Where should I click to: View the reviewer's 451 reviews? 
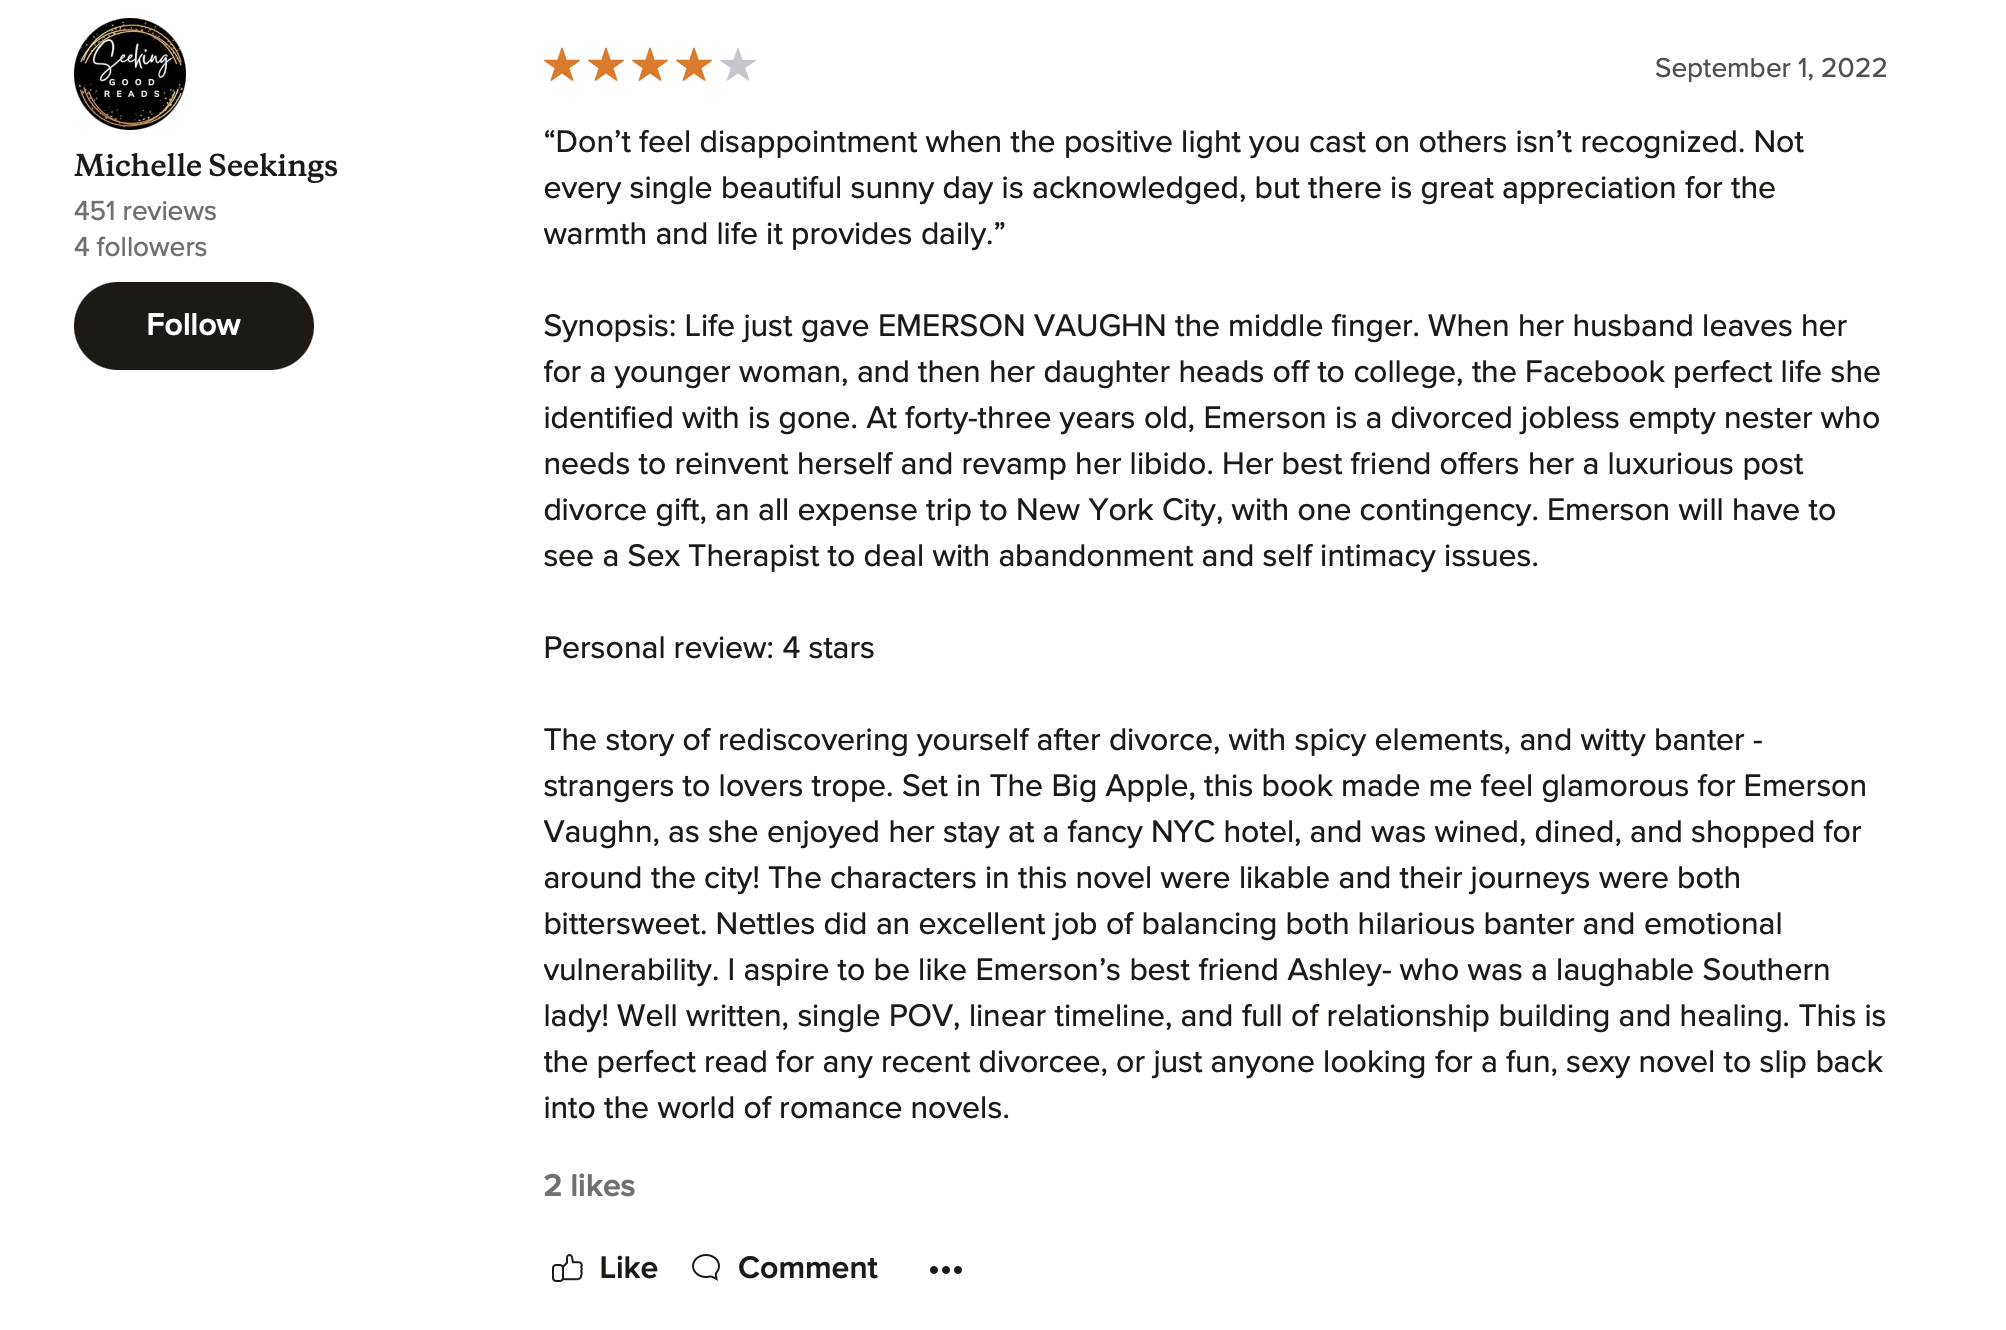(145, 211)
